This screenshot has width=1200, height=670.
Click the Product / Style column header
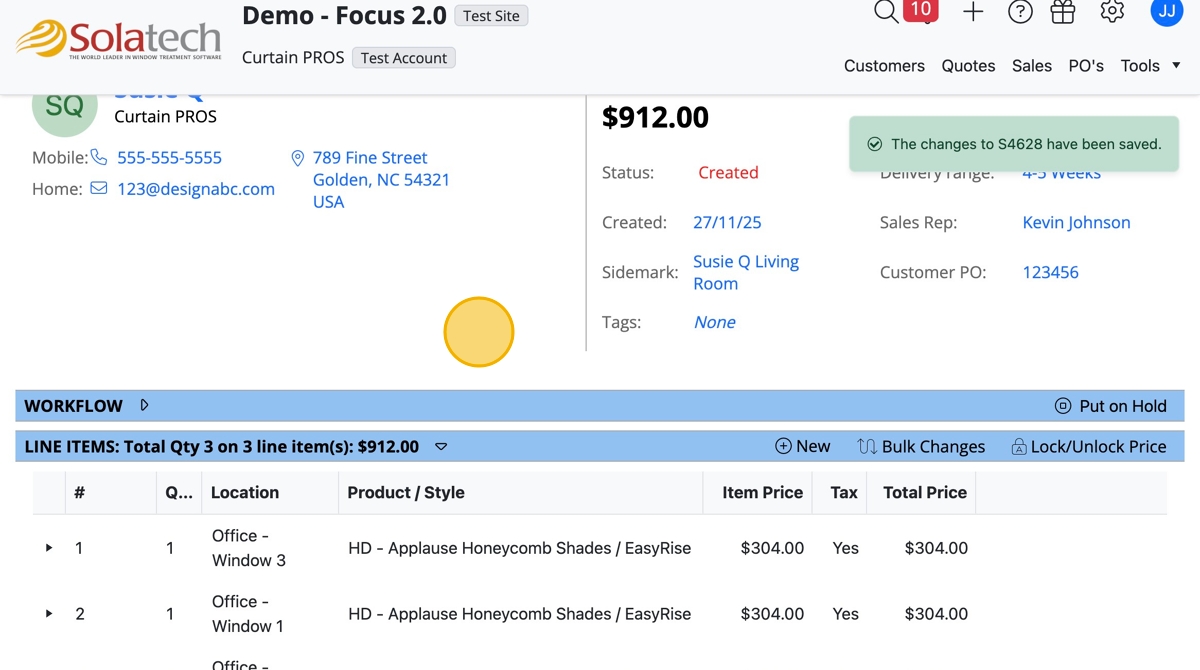pyautogui.click(x=406, y=492)
